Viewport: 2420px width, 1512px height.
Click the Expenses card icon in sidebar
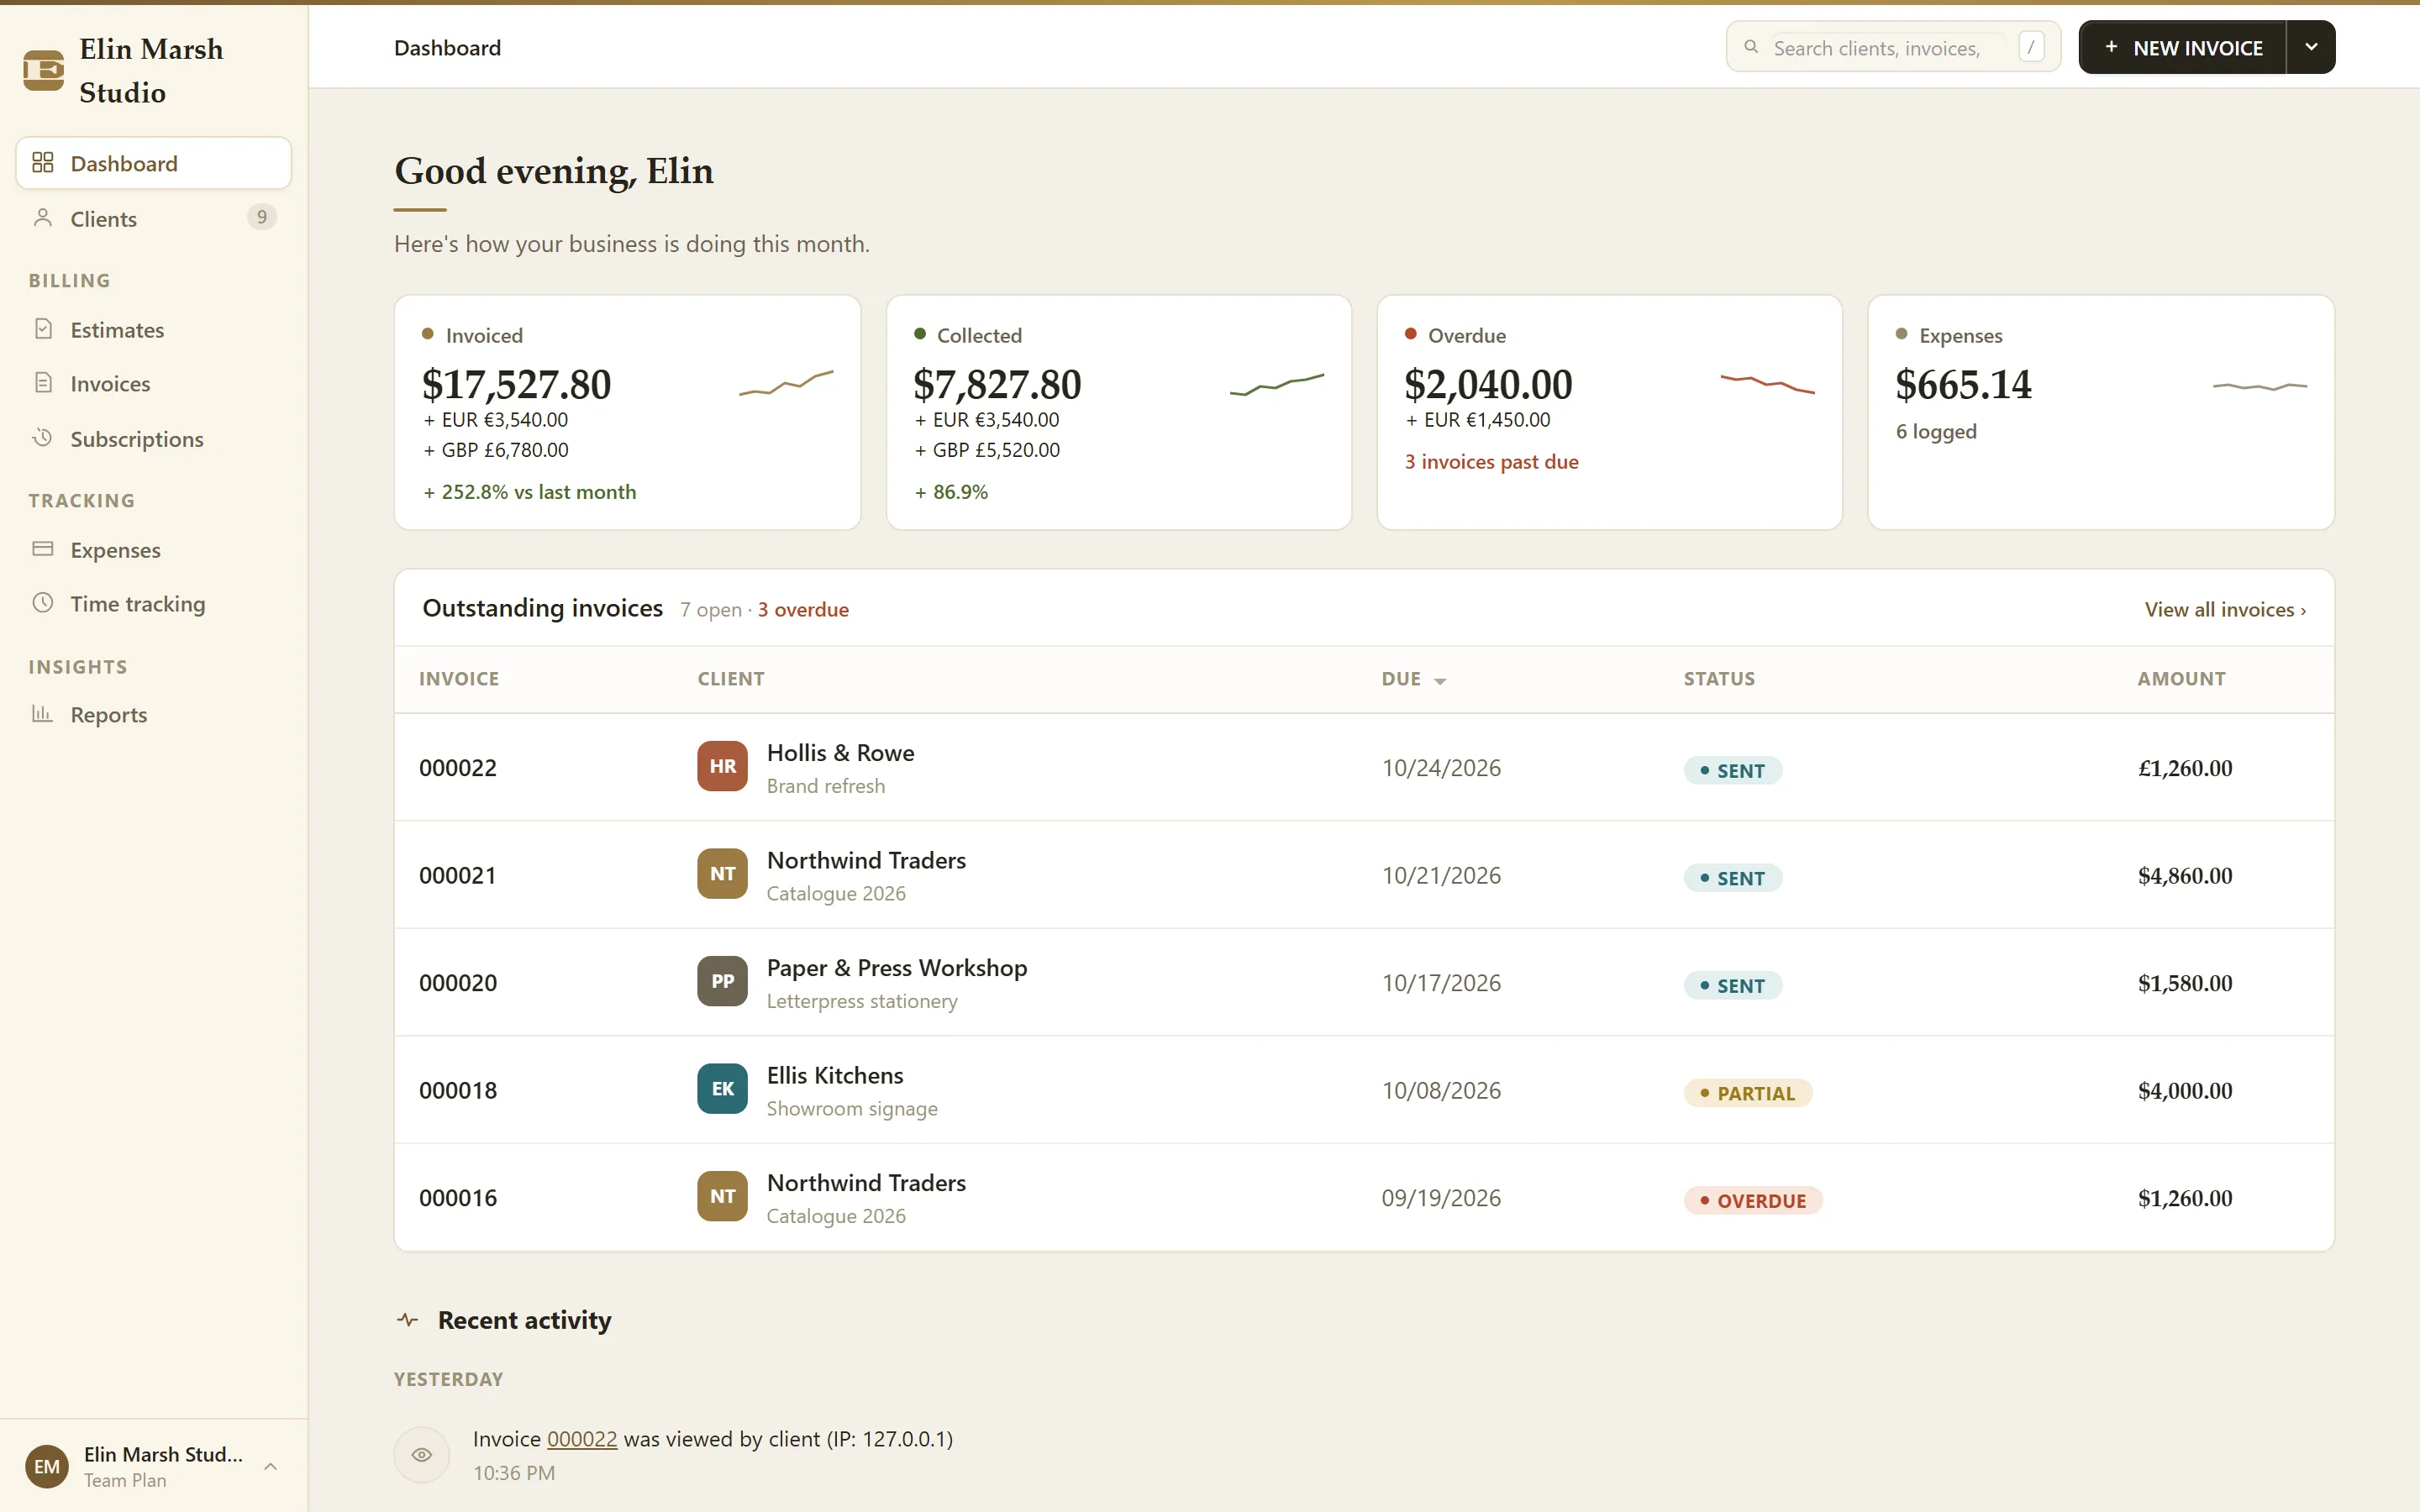[43, 549]
